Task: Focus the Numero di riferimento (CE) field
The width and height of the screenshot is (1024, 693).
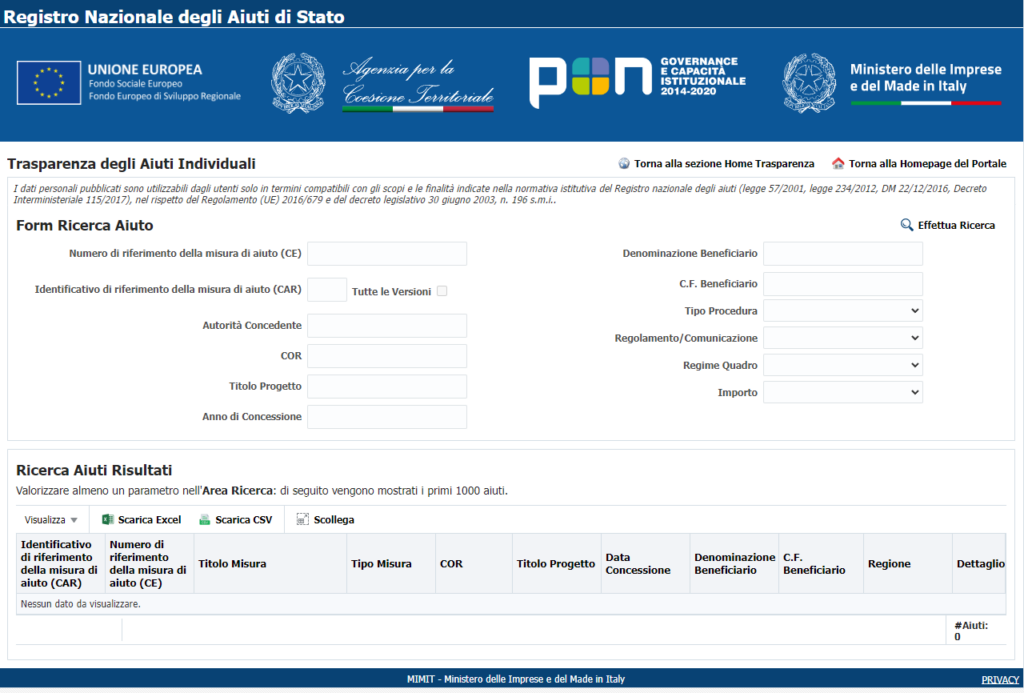Action: point(387,253)
